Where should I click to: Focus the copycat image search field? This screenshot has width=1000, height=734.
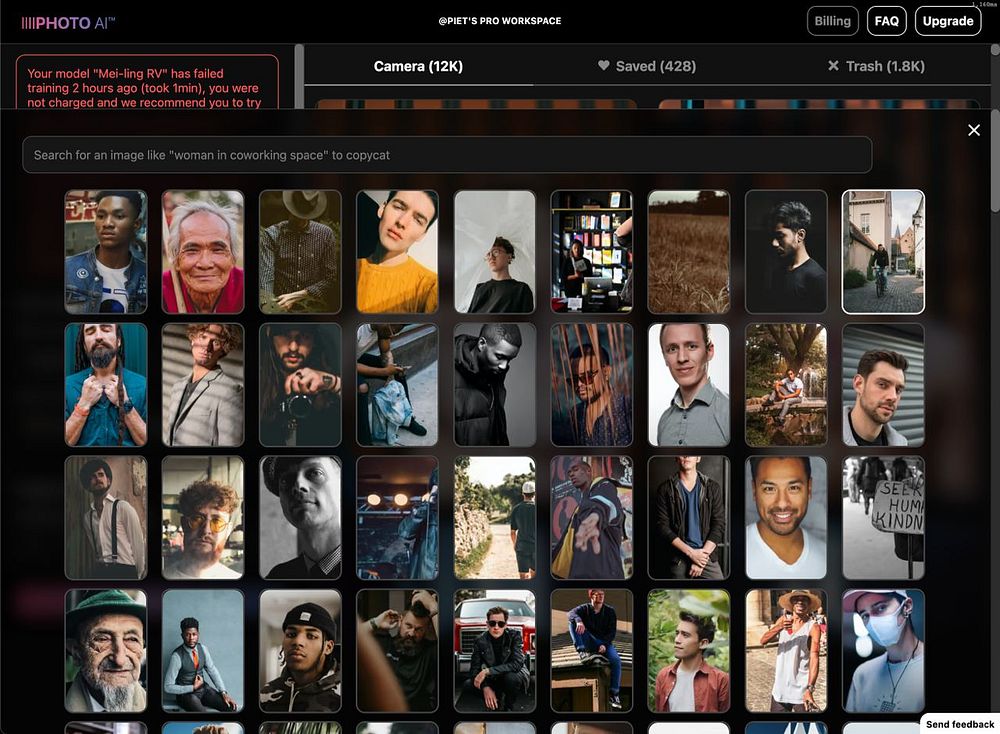click(x=447, y=155)
